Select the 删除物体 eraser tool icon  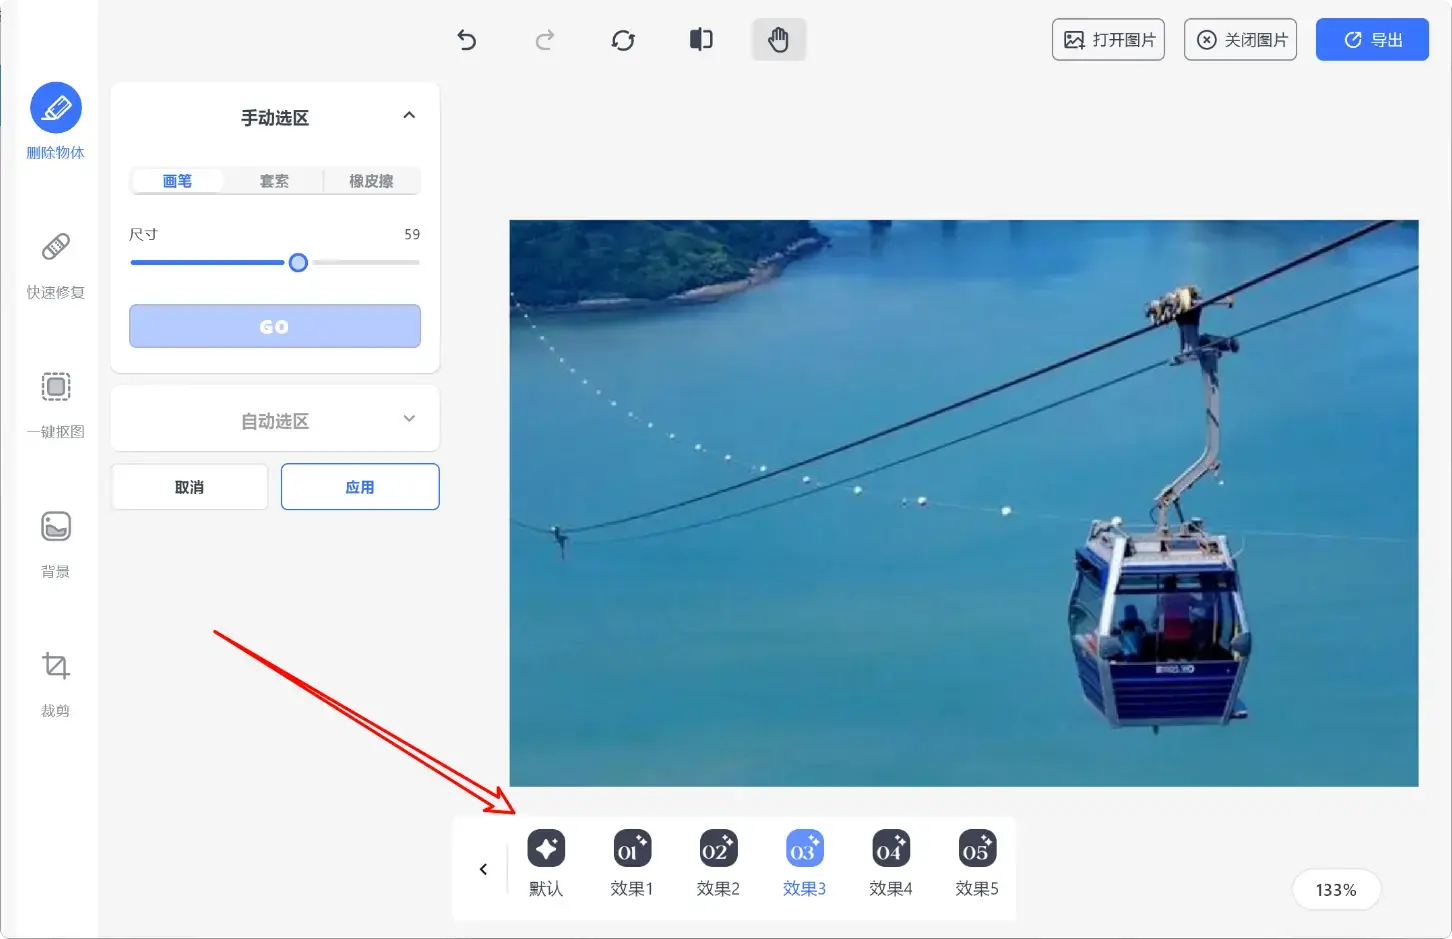coord(56,108)
